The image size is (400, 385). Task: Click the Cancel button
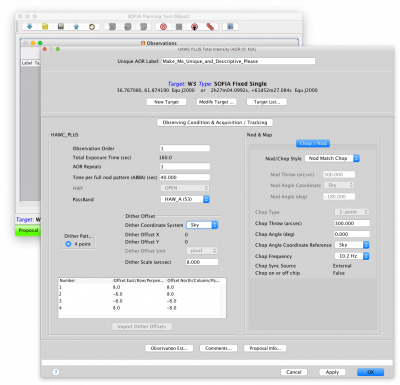pyautogui.click(x=294, y=372)
